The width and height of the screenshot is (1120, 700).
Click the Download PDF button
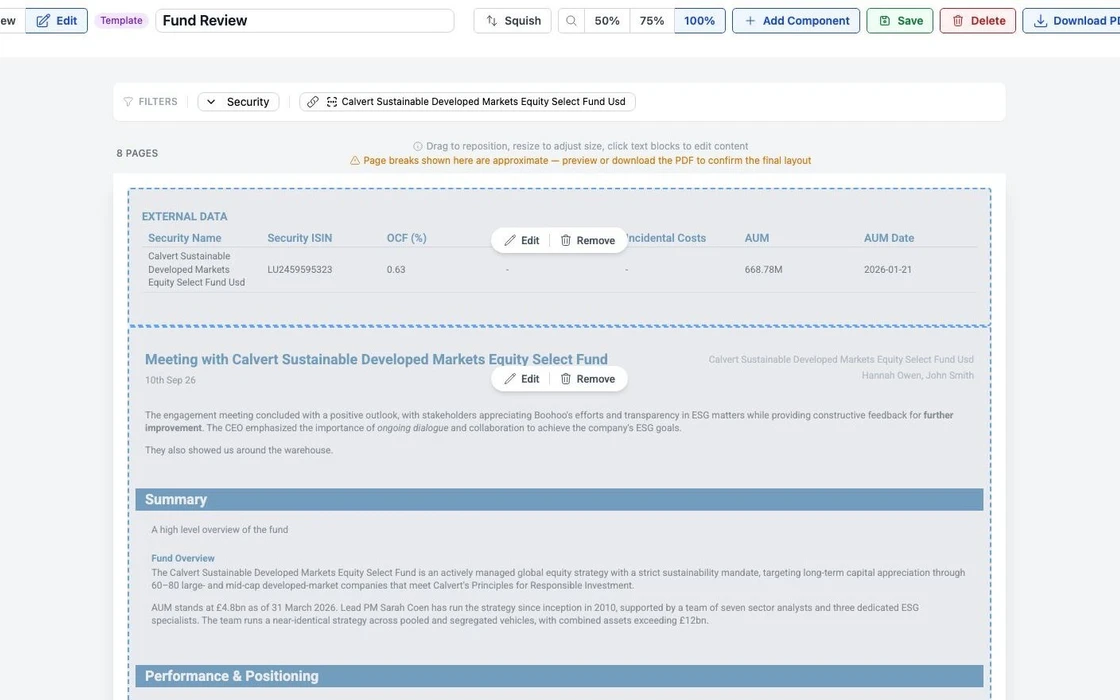pos(1071,21)
